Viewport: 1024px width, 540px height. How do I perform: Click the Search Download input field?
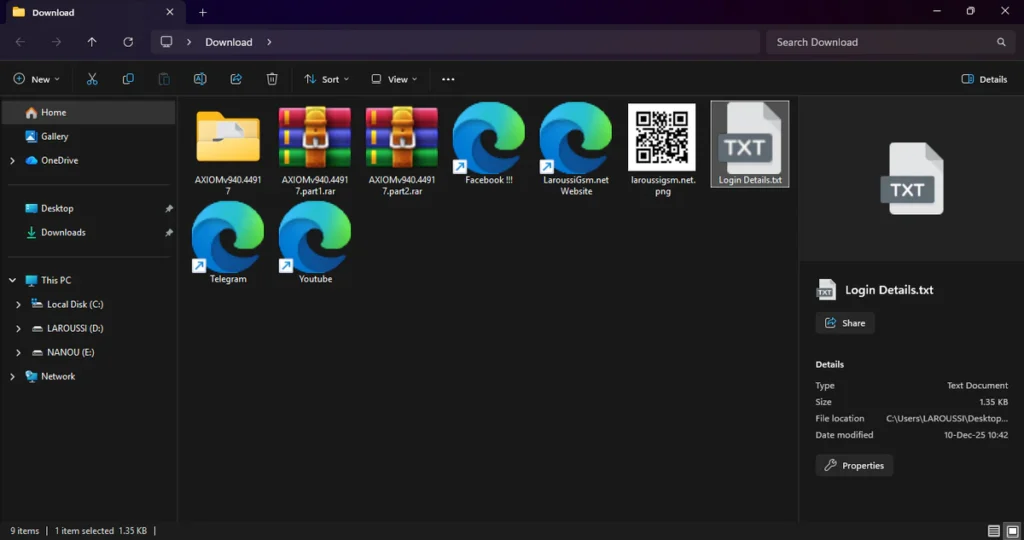click(x=880, y=42)
